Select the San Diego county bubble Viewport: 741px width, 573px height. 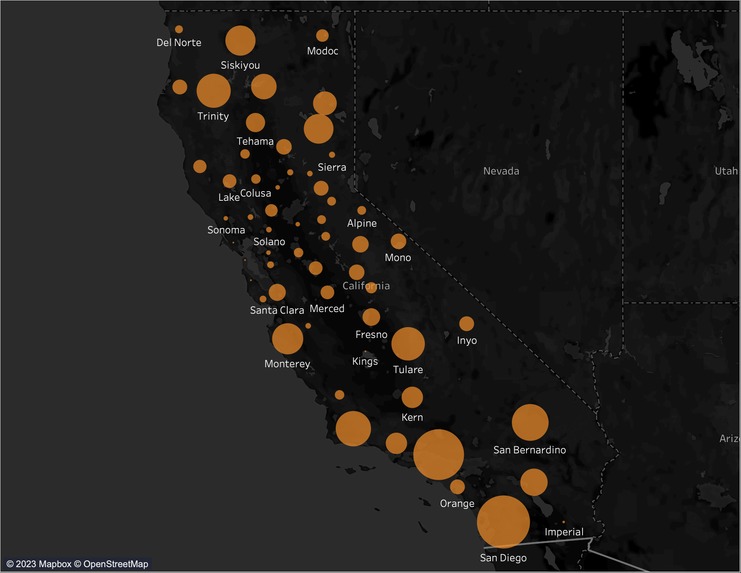(503, 522)
